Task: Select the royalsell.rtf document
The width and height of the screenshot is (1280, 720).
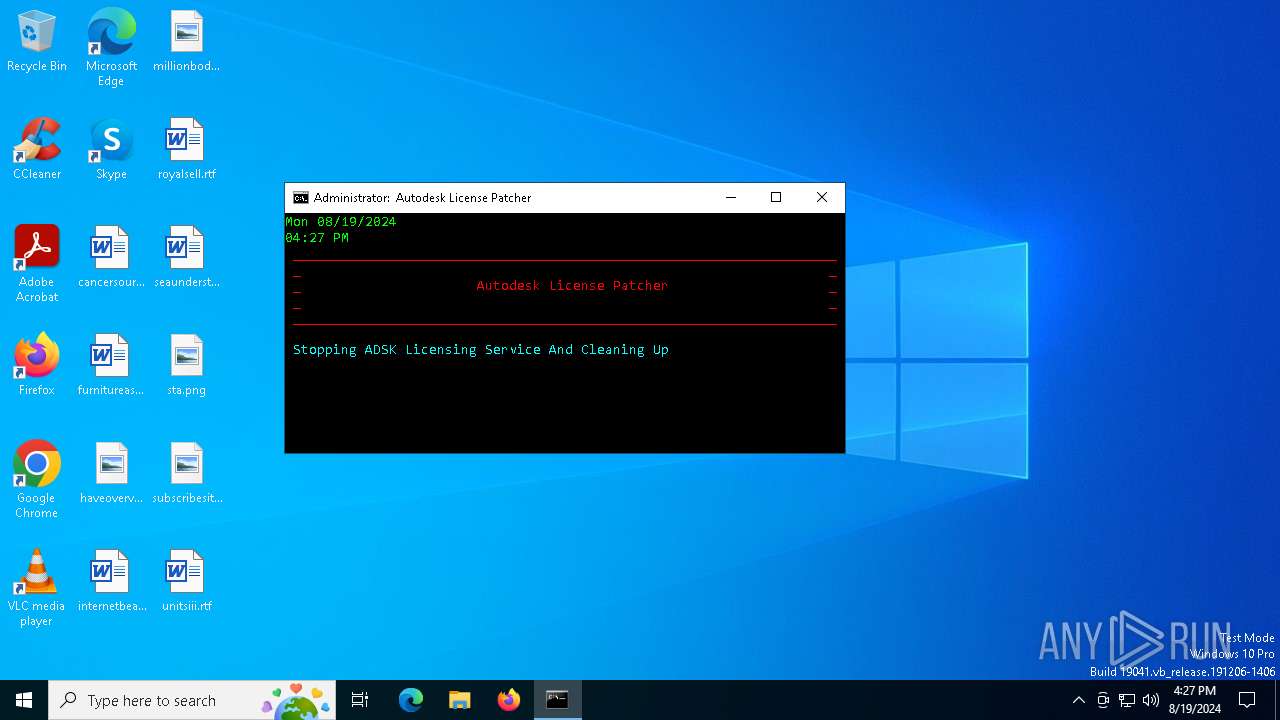Action: [x=186, y=149]
